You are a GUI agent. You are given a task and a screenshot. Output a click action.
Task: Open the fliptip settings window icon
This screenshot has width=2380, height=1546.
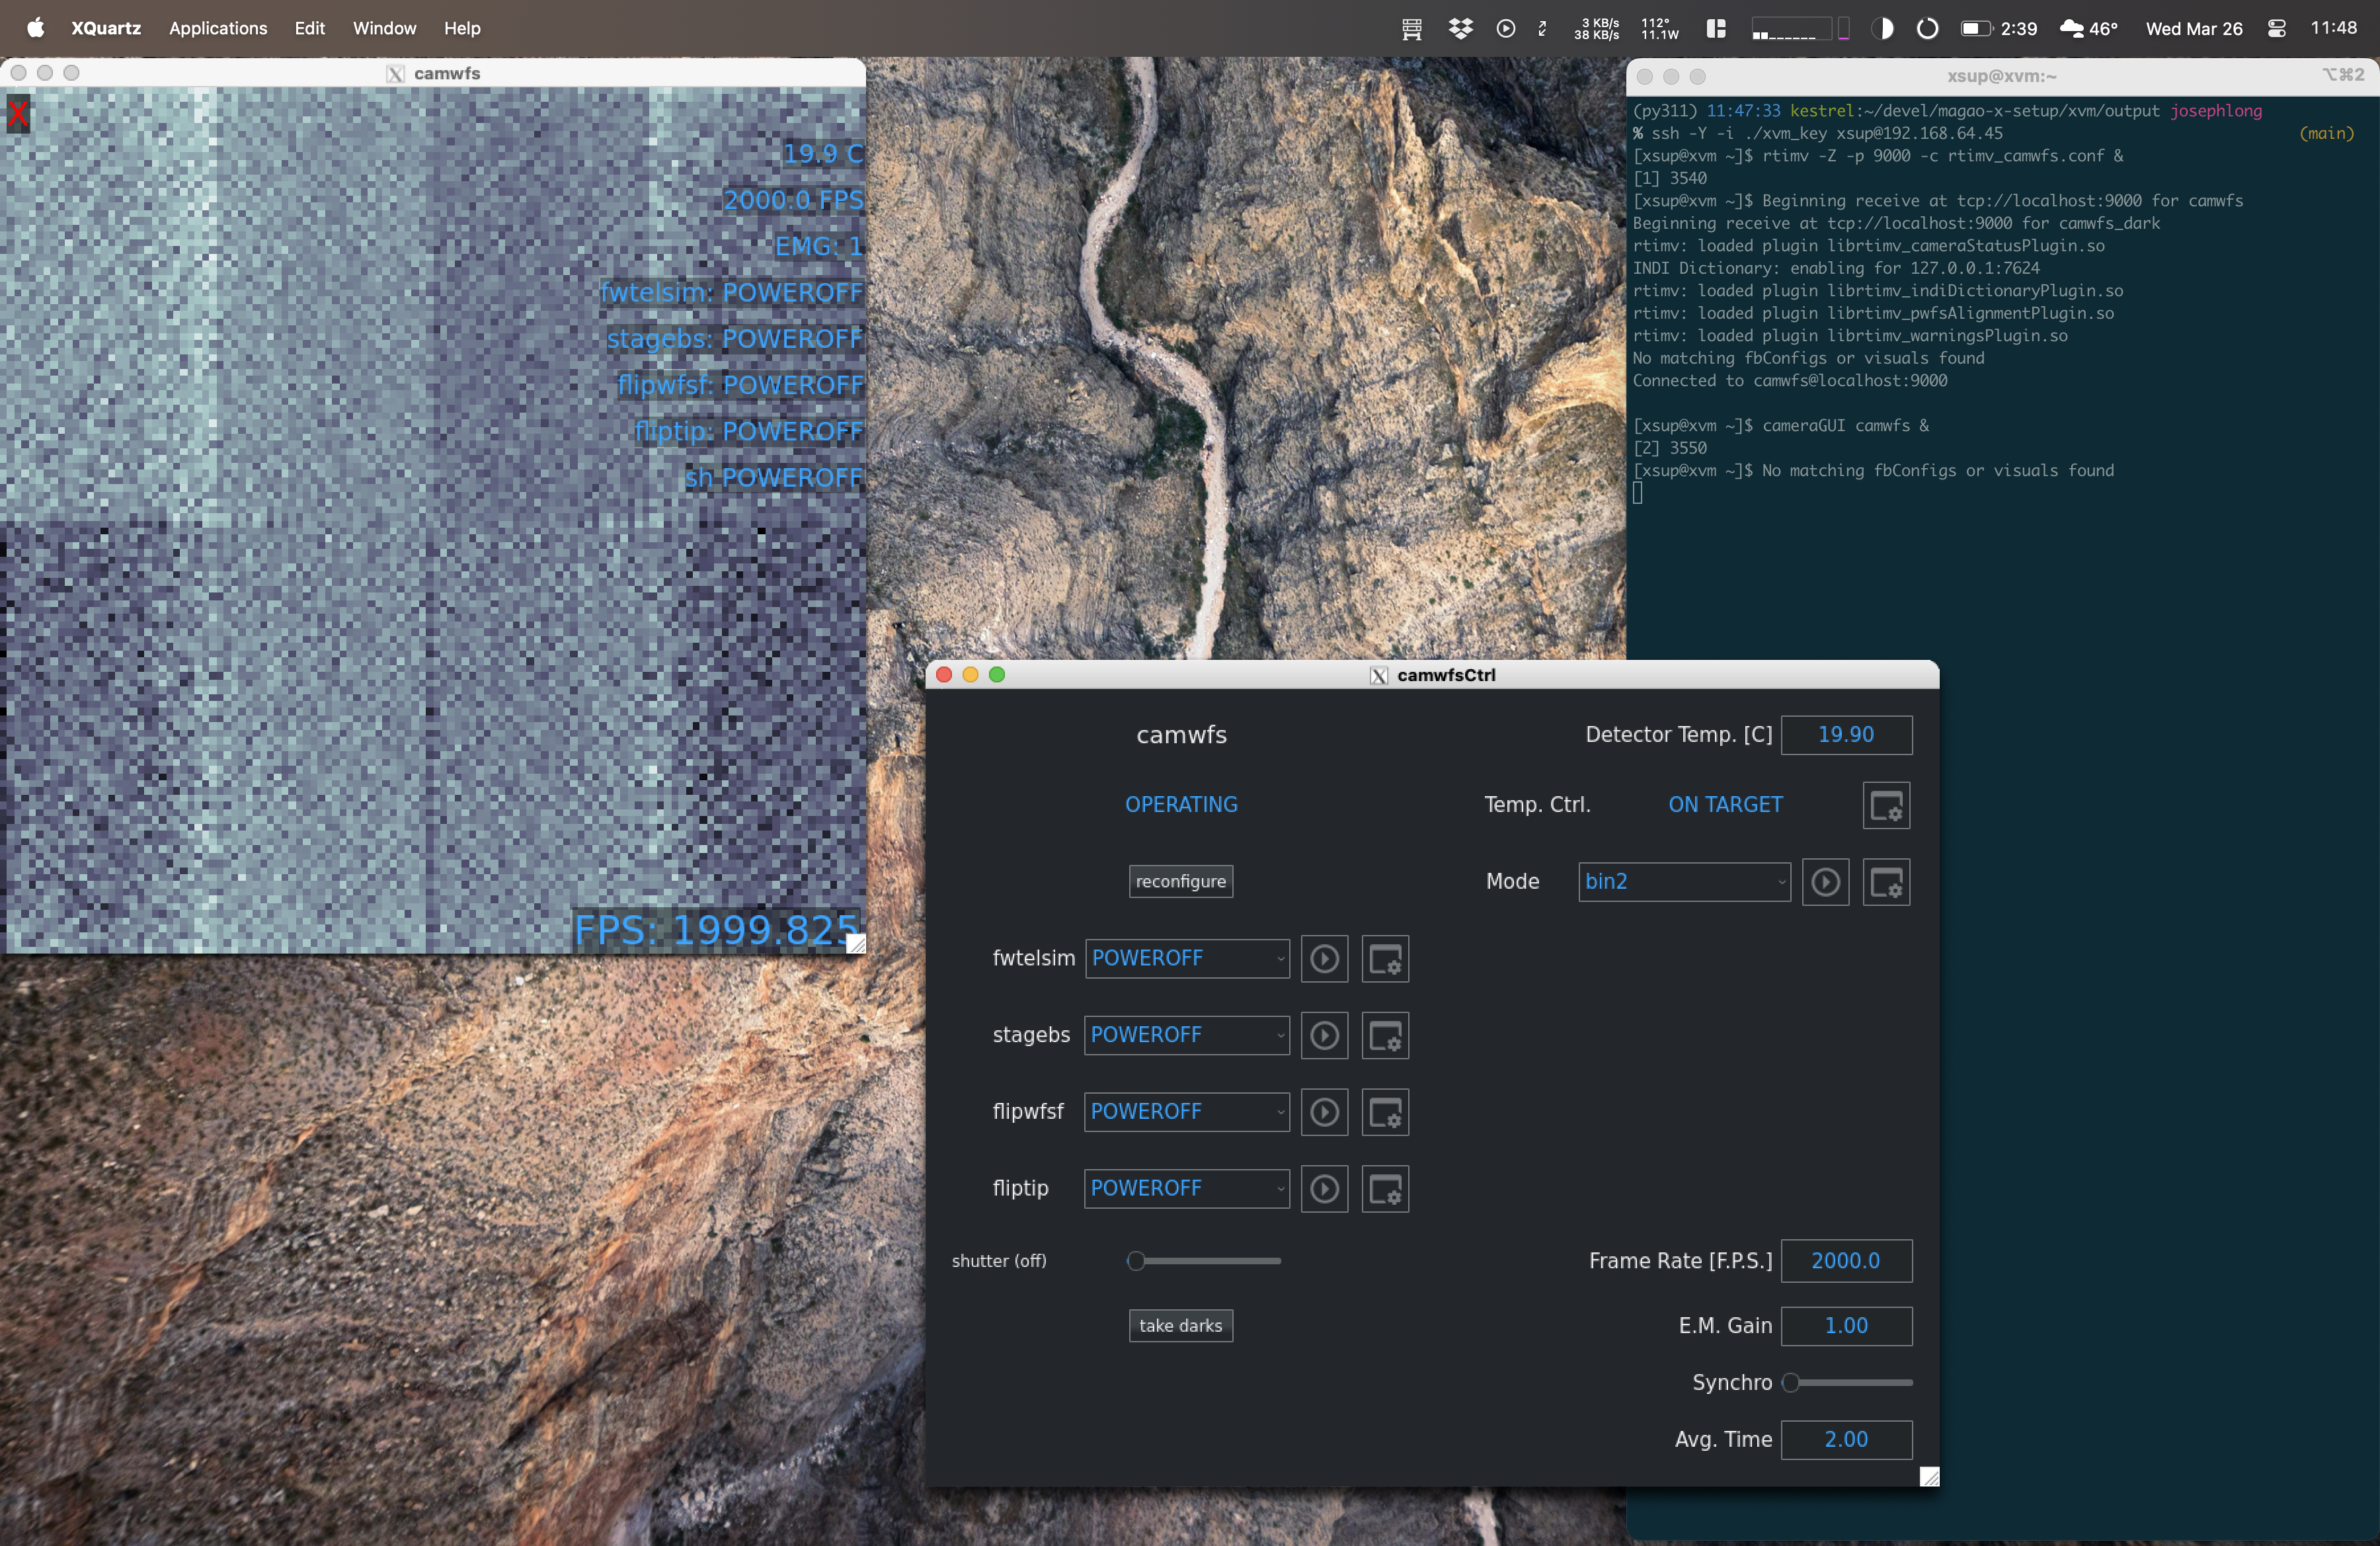click(1385, 1189)
